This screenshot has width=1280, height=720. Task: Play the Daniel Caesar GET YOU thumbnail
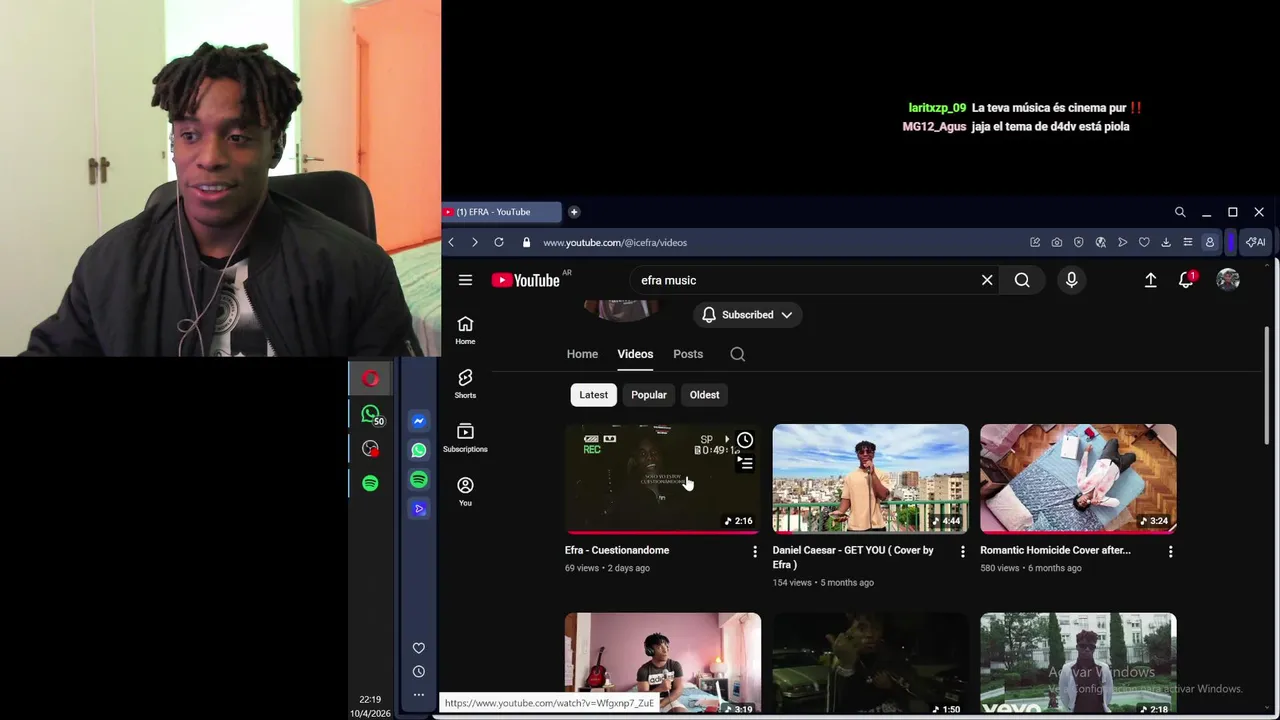click(871, 479)
